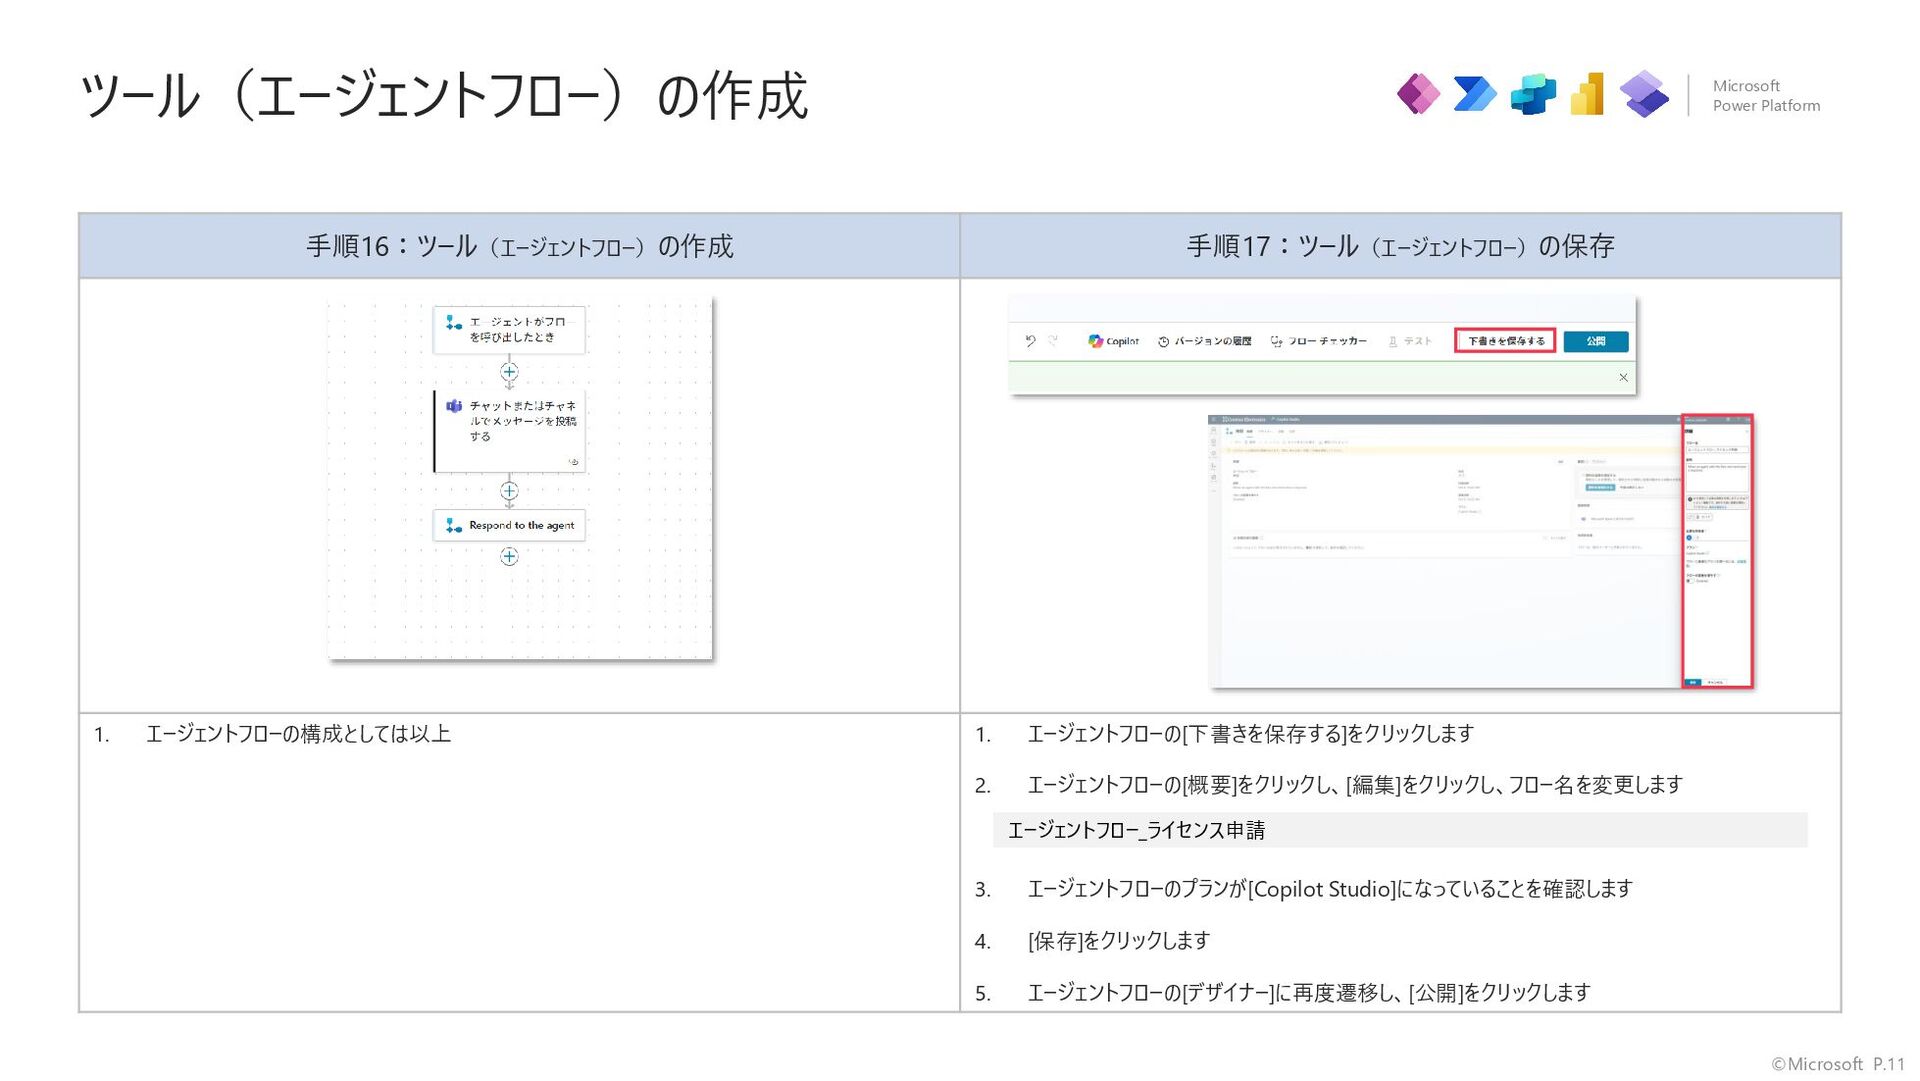Select the agent-calls-flow trigger card
The width and height of the screenshot is (1920, 1081).
pos(509,329)
